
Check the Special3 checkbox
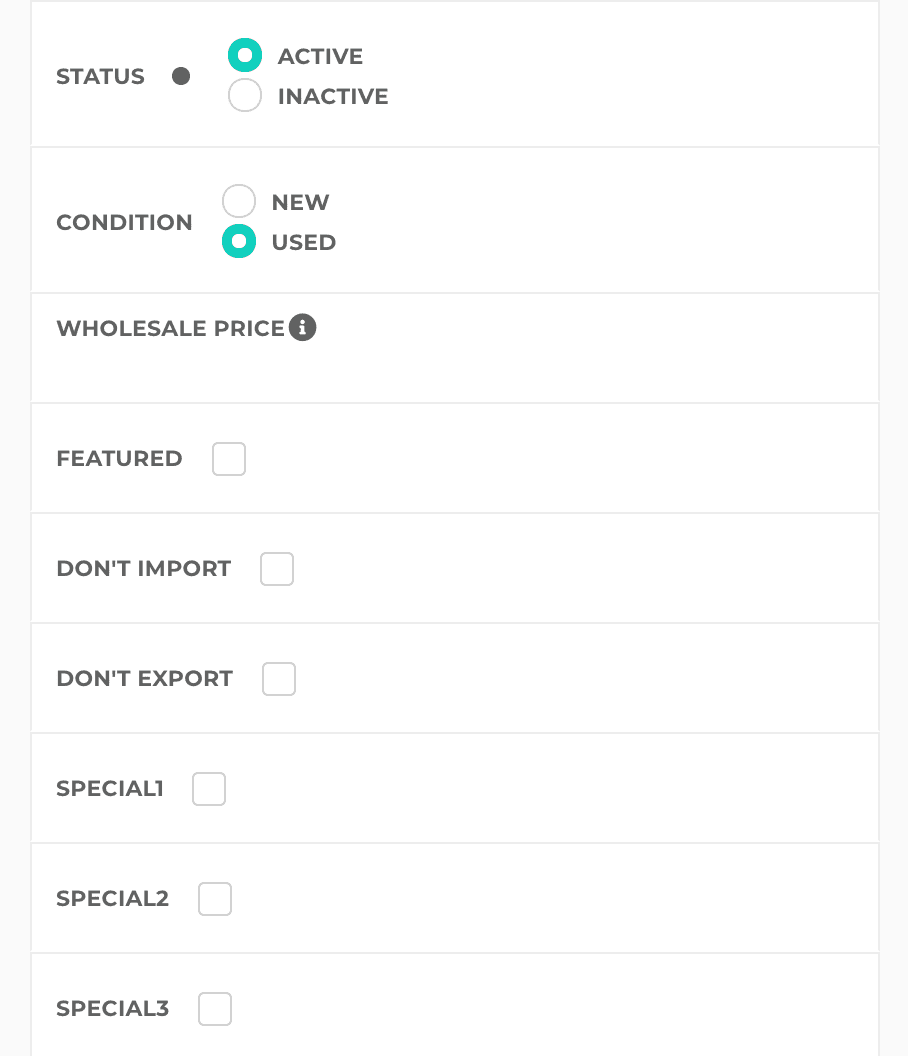click(x=215, y=1009)
